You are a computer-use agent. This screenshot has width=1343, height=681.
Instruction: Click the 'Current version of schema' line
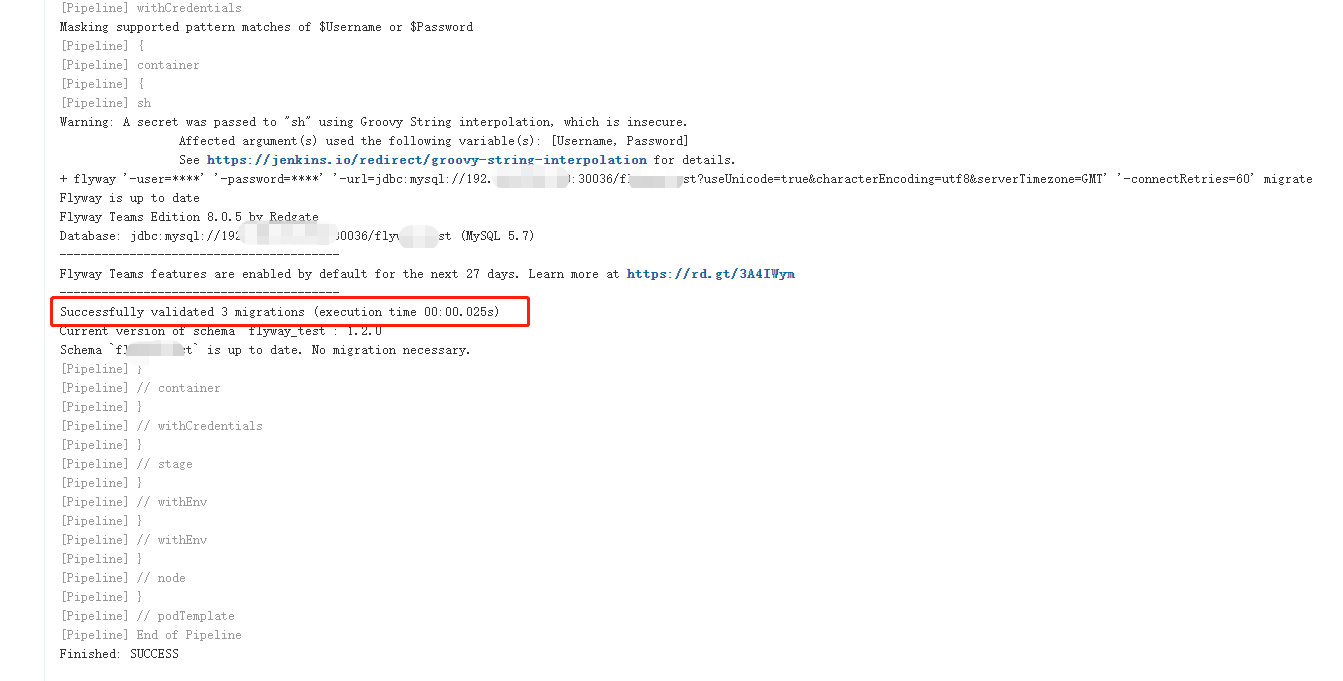221,331
